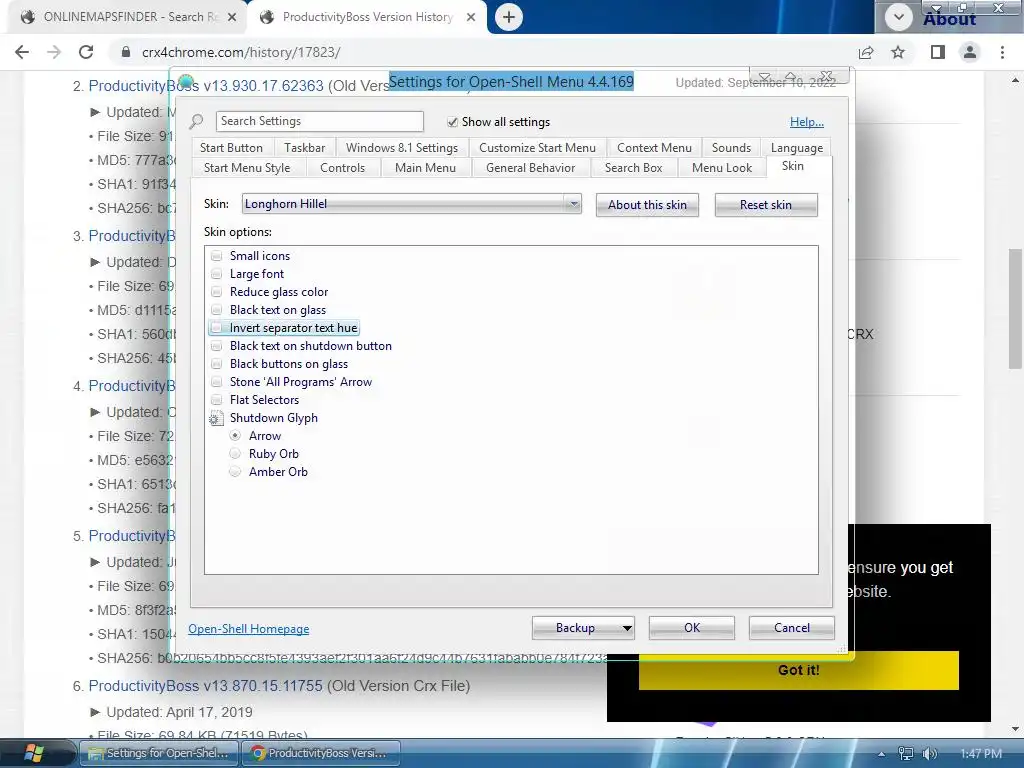Bookmark this page with the star
Image resolution: width=1024 pixels, height=768 pixels.
pyautogui.click(x=898, y=52)
